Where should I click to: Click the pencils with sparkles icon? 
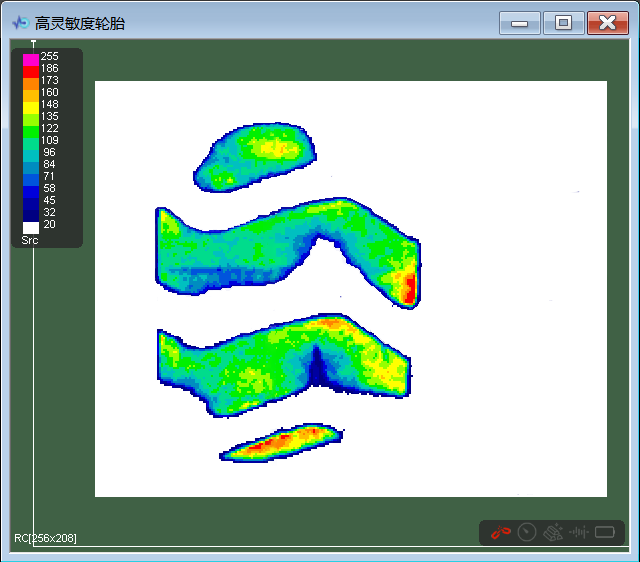tap(553, 532)
